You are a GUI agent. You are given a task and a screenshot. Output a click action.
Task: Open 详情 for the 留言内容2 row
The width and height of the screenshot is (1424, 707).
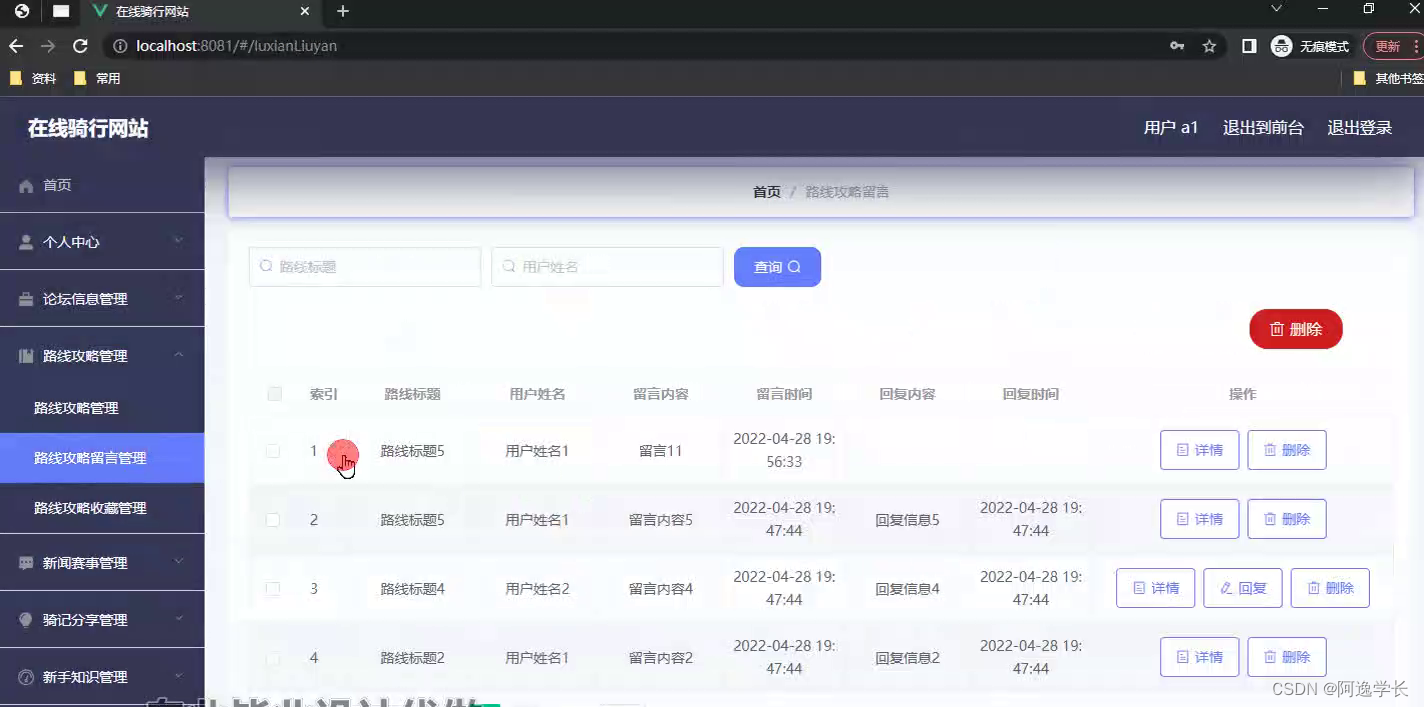click(x=1200, y=657)
